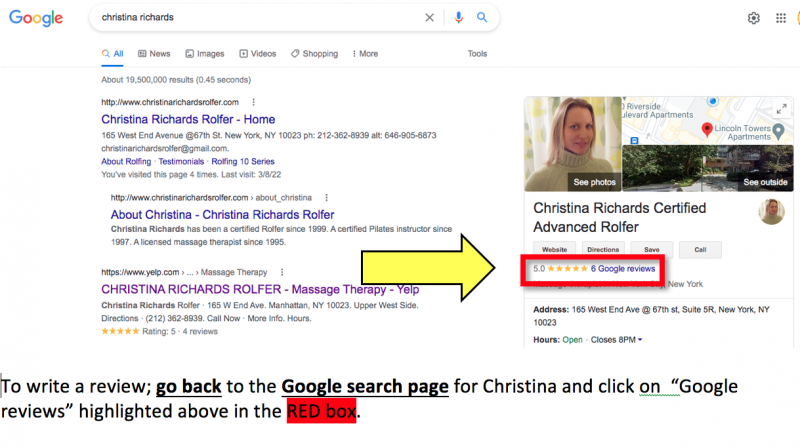Open the Tools search options

pyautogui.click(x=477, y=54)
